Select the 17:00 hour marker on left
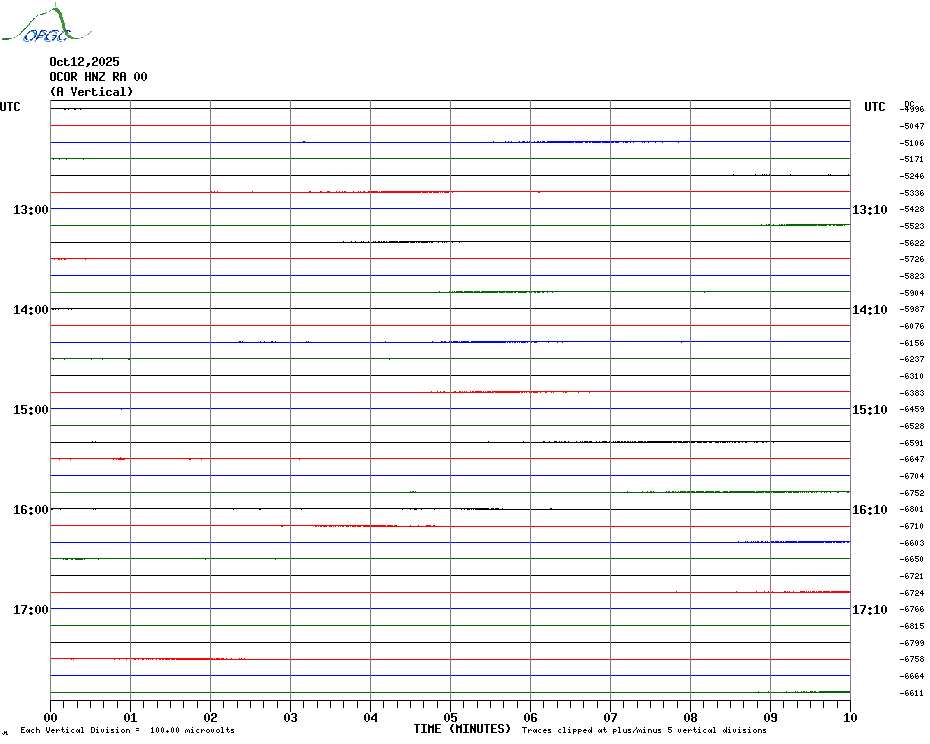Image resolution: width=930 pixels, height=744 pixels. pyautogui.click(x=30, y=609)
